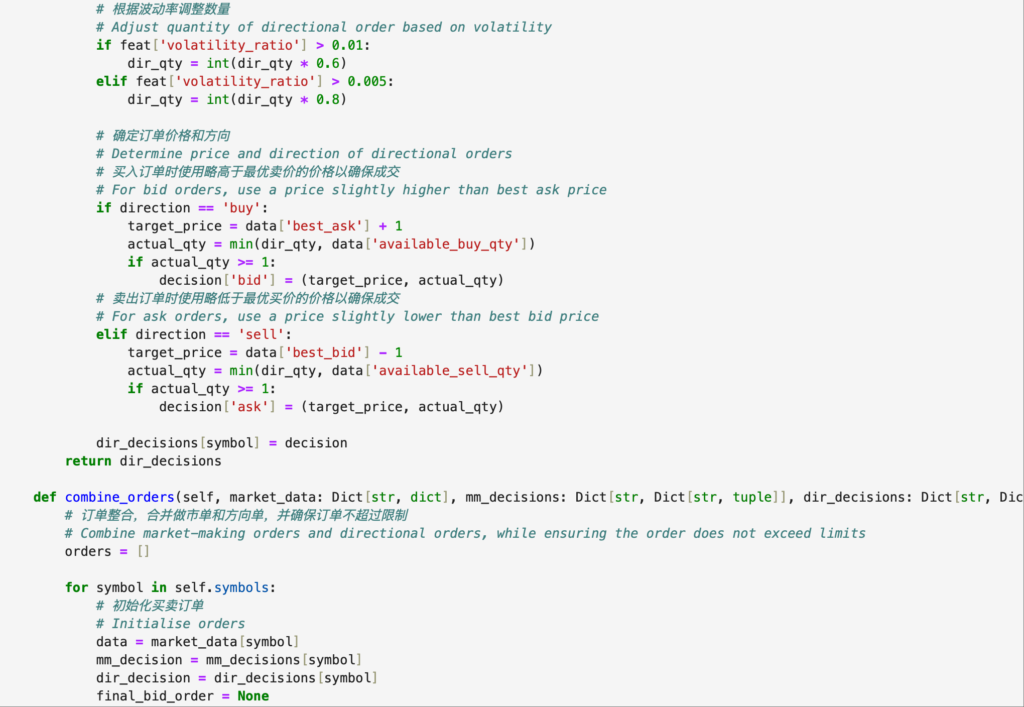Click the 'Initialise orders' comment

(x=178, y=623)
